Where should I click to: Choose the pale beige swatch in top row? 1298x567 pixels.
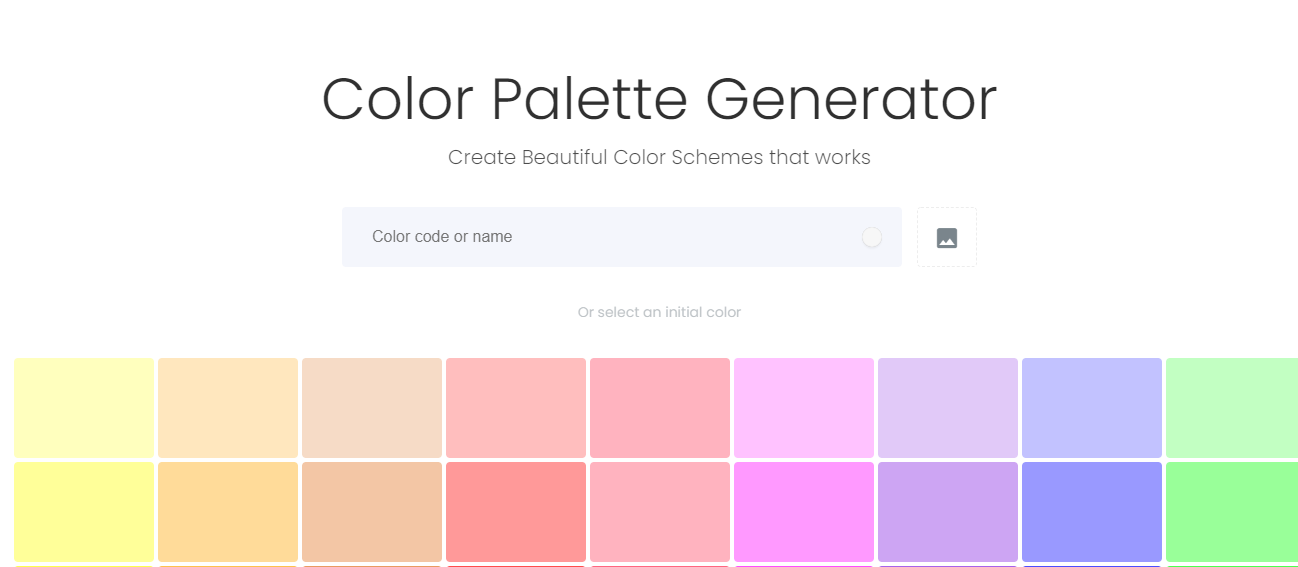[372, 408]
